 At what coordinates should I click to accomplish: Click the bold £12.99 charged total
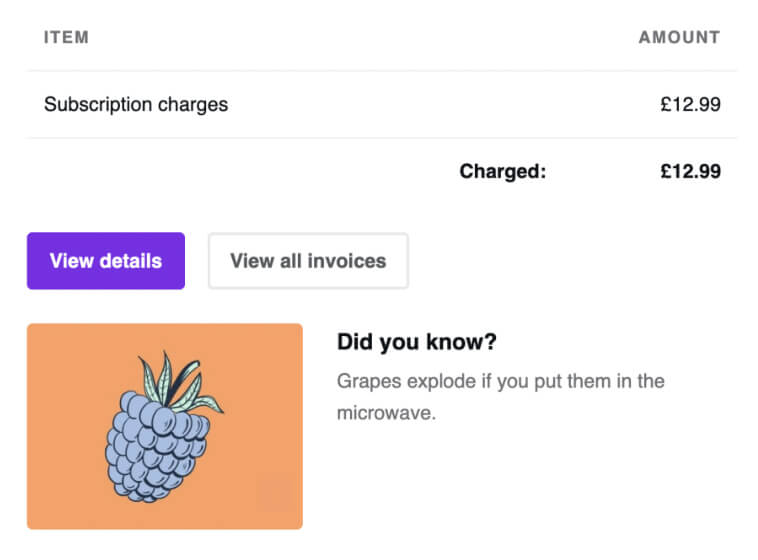coord(690,171)
